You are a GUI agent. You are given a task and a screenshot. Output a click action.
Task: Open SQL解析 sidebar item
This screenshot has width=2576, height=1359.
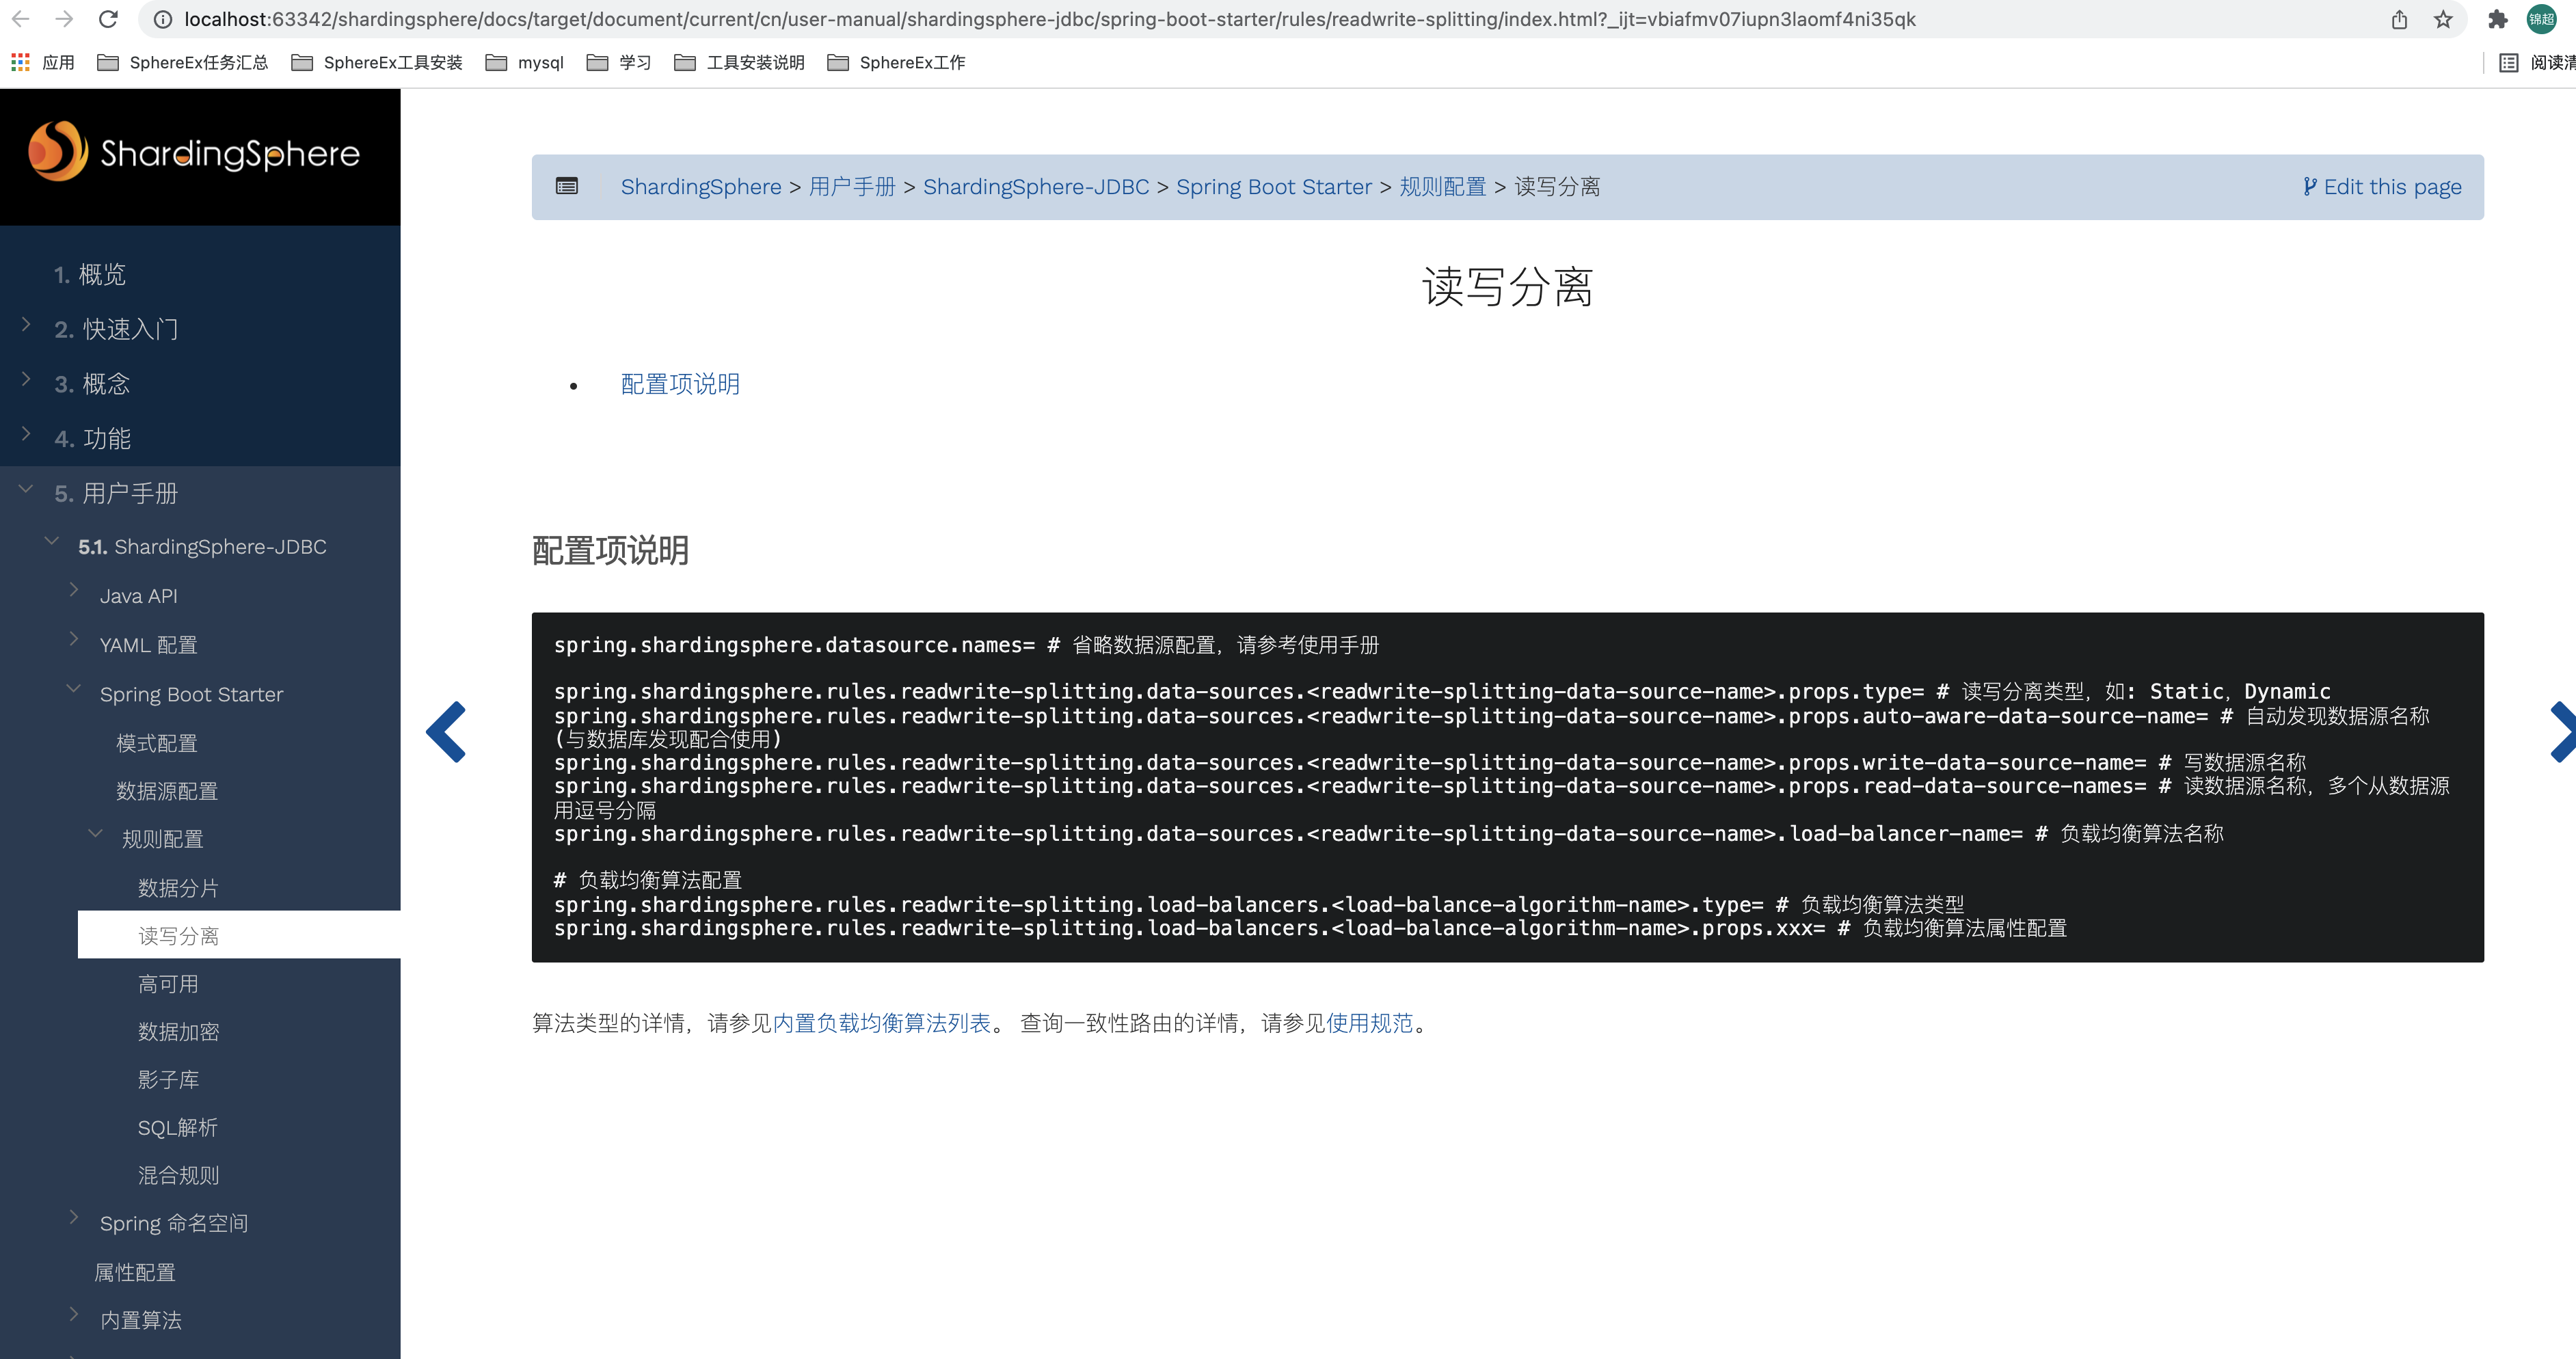178,1128
